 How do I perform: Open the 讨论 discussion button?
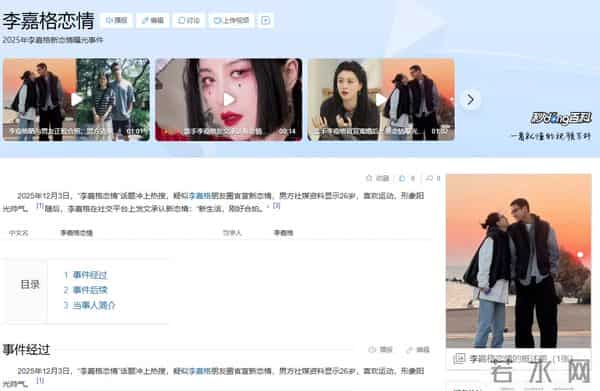189,20
